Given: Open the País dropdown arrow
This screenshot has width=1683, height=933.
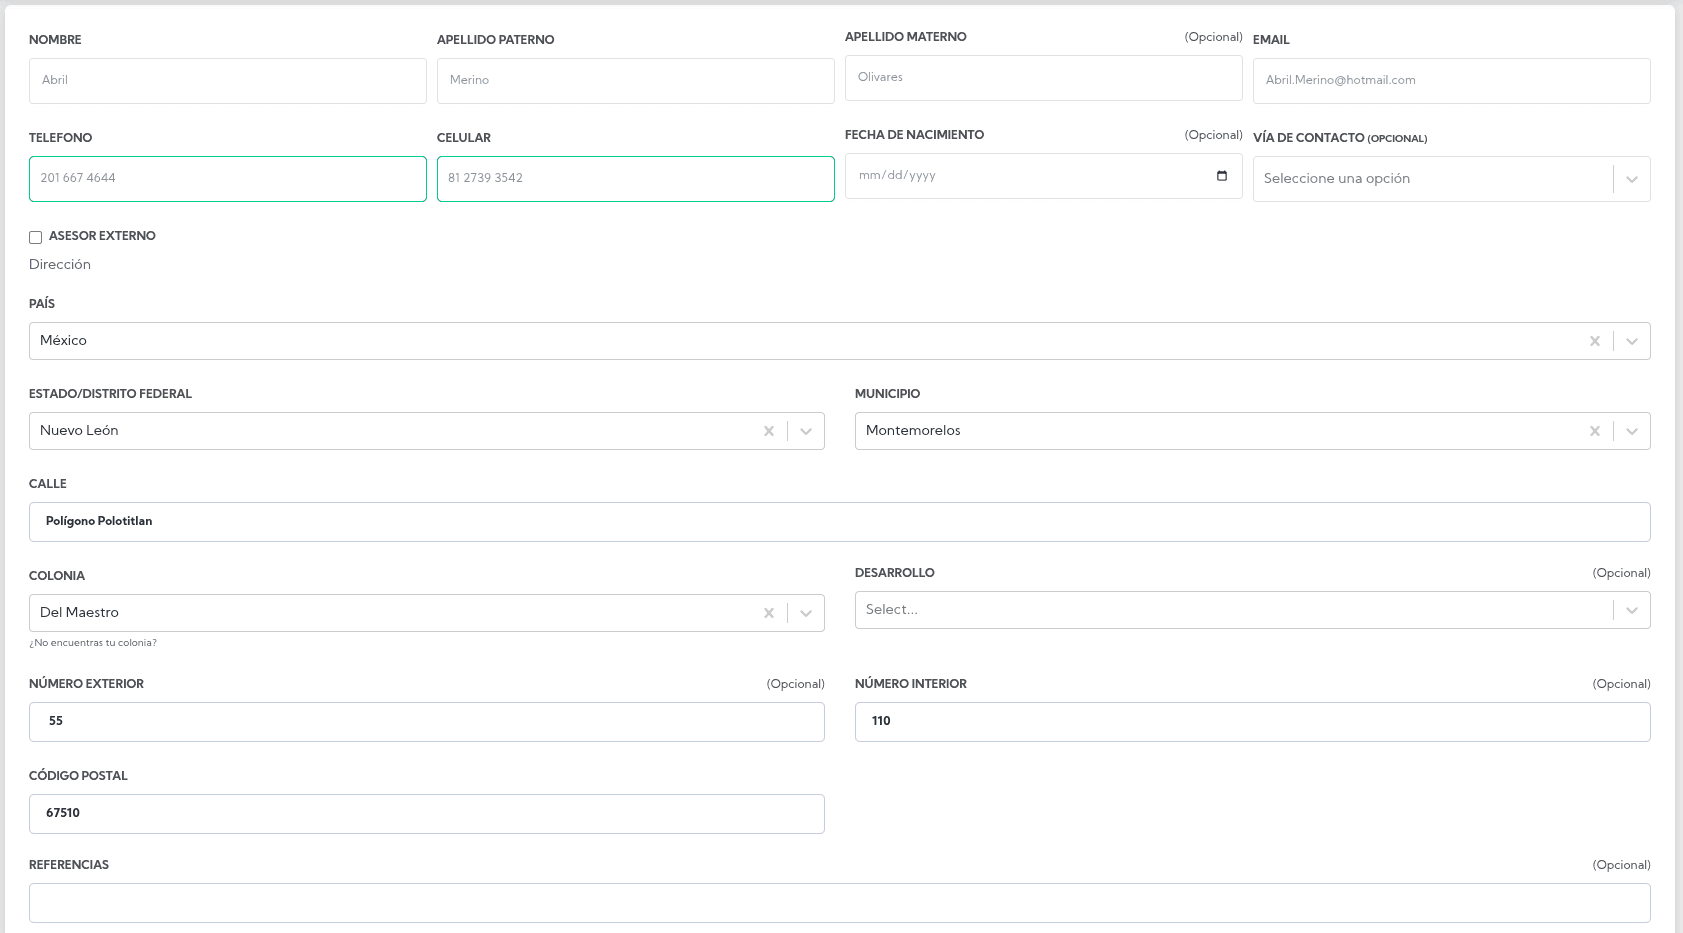Looking at the screenshot, I should click(1631, 341).
